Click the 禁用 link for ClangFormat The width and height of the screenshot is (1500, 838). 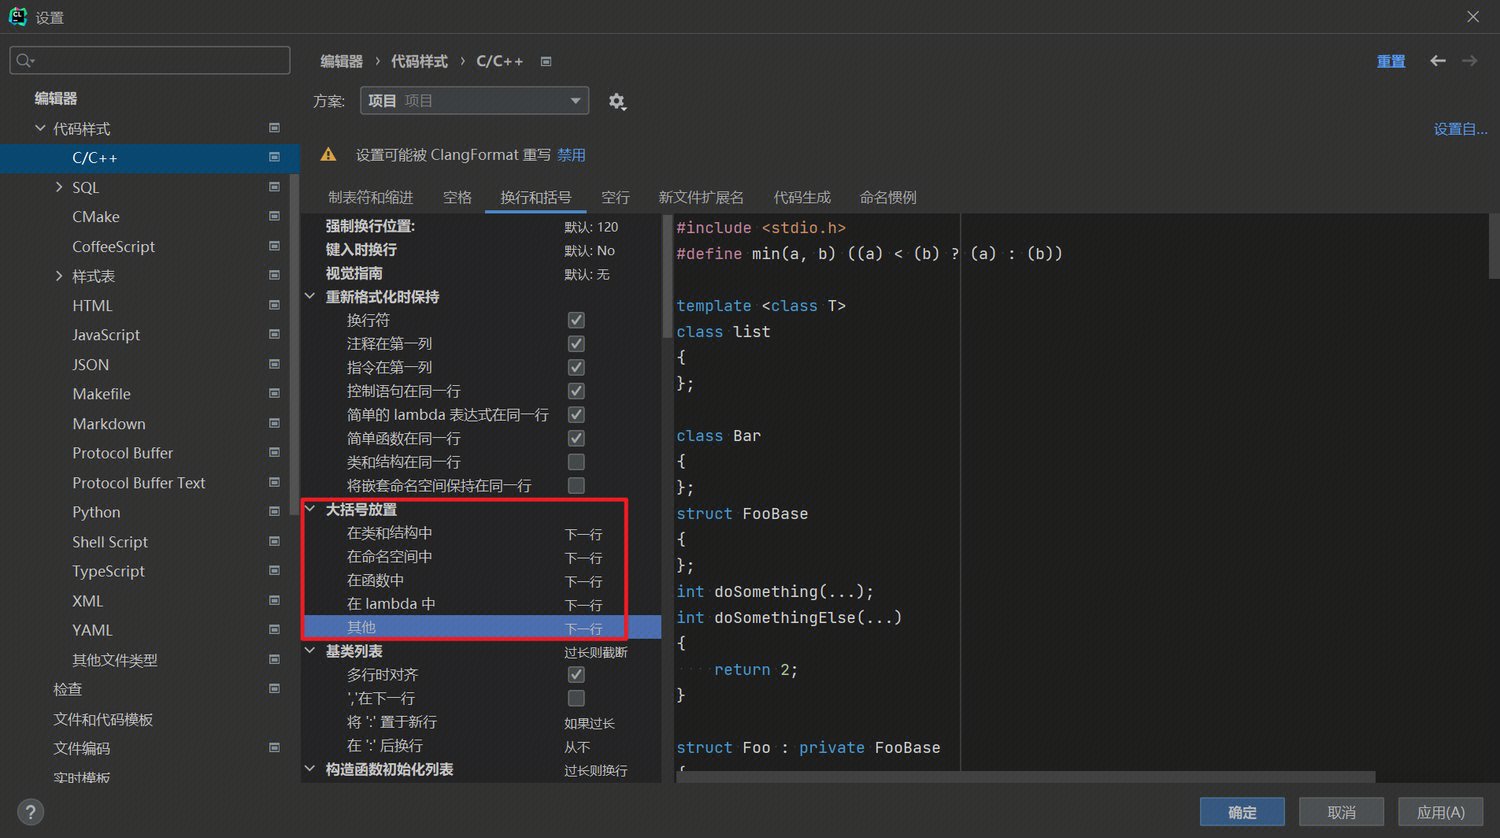[571, 155]
